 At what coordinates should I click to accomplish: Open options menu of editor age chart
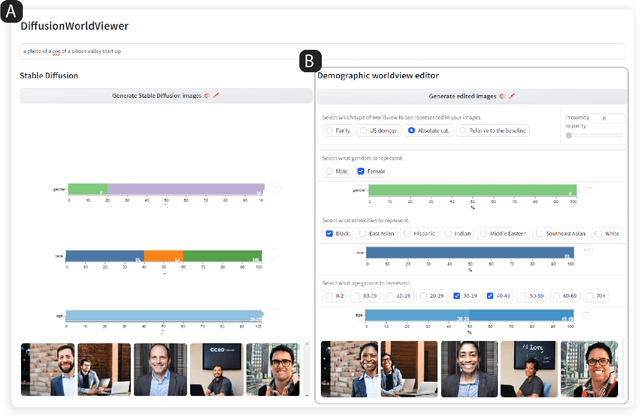(588, 314)
